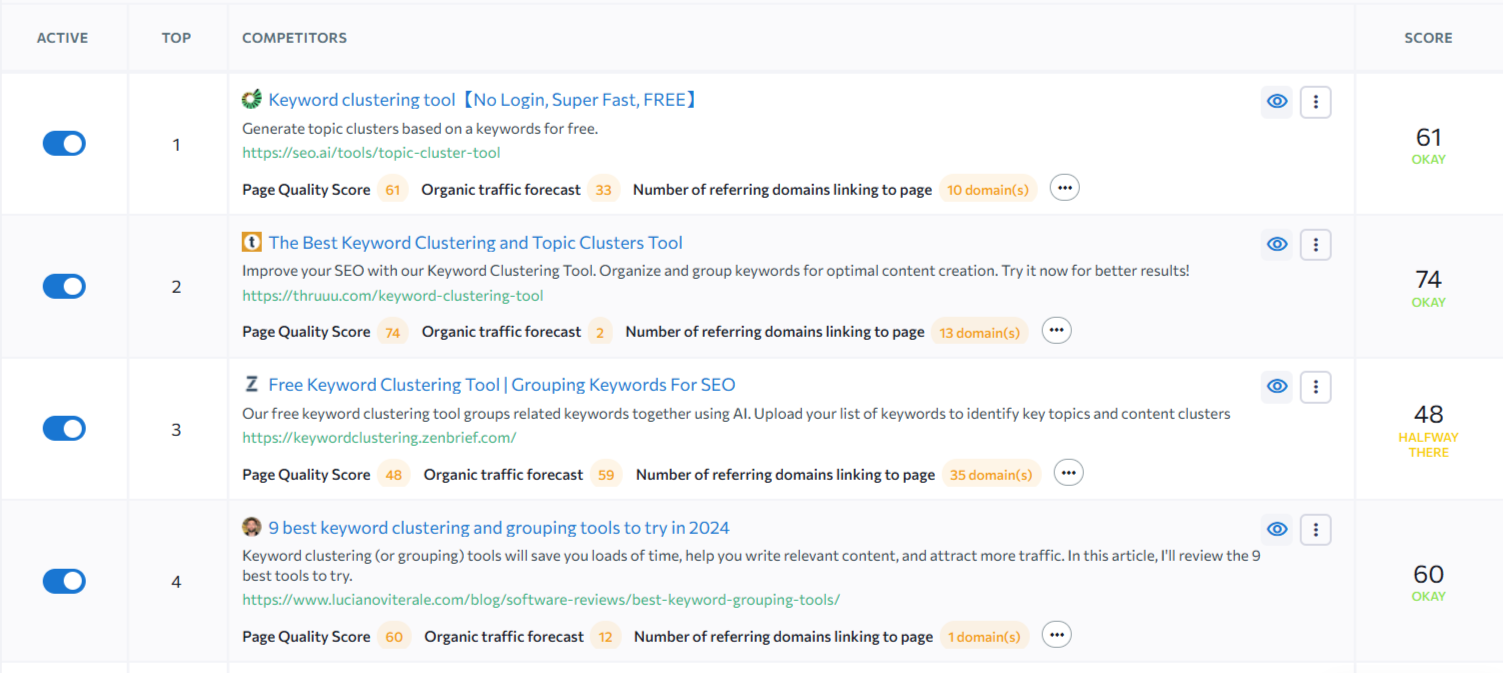Click the COMPETITORS column header
The height and width of the screenshot is (673, 1503).
tap(295, 38)
